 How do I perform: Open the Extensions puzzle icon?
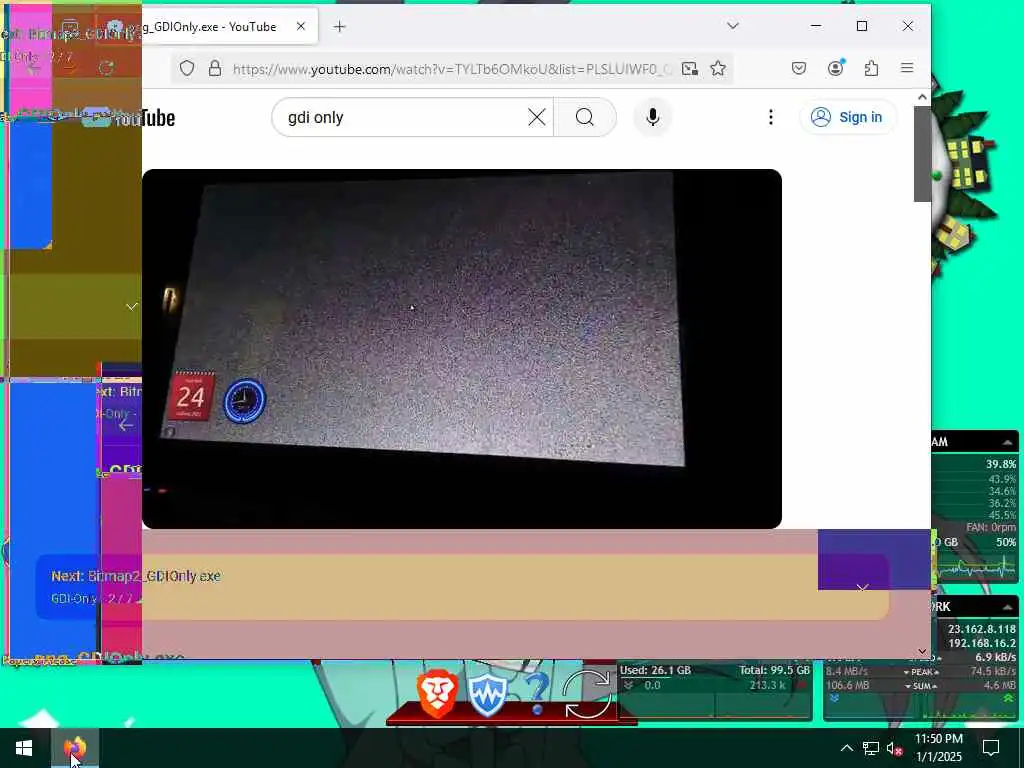click(x=871, y=68)
